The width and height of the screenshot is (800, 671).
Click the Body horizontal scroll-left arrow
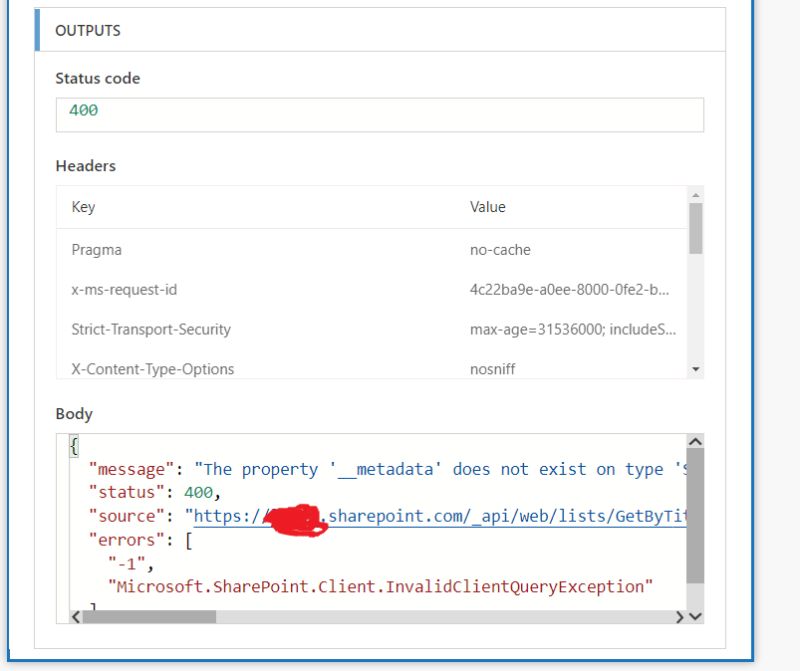coord(76,618)
